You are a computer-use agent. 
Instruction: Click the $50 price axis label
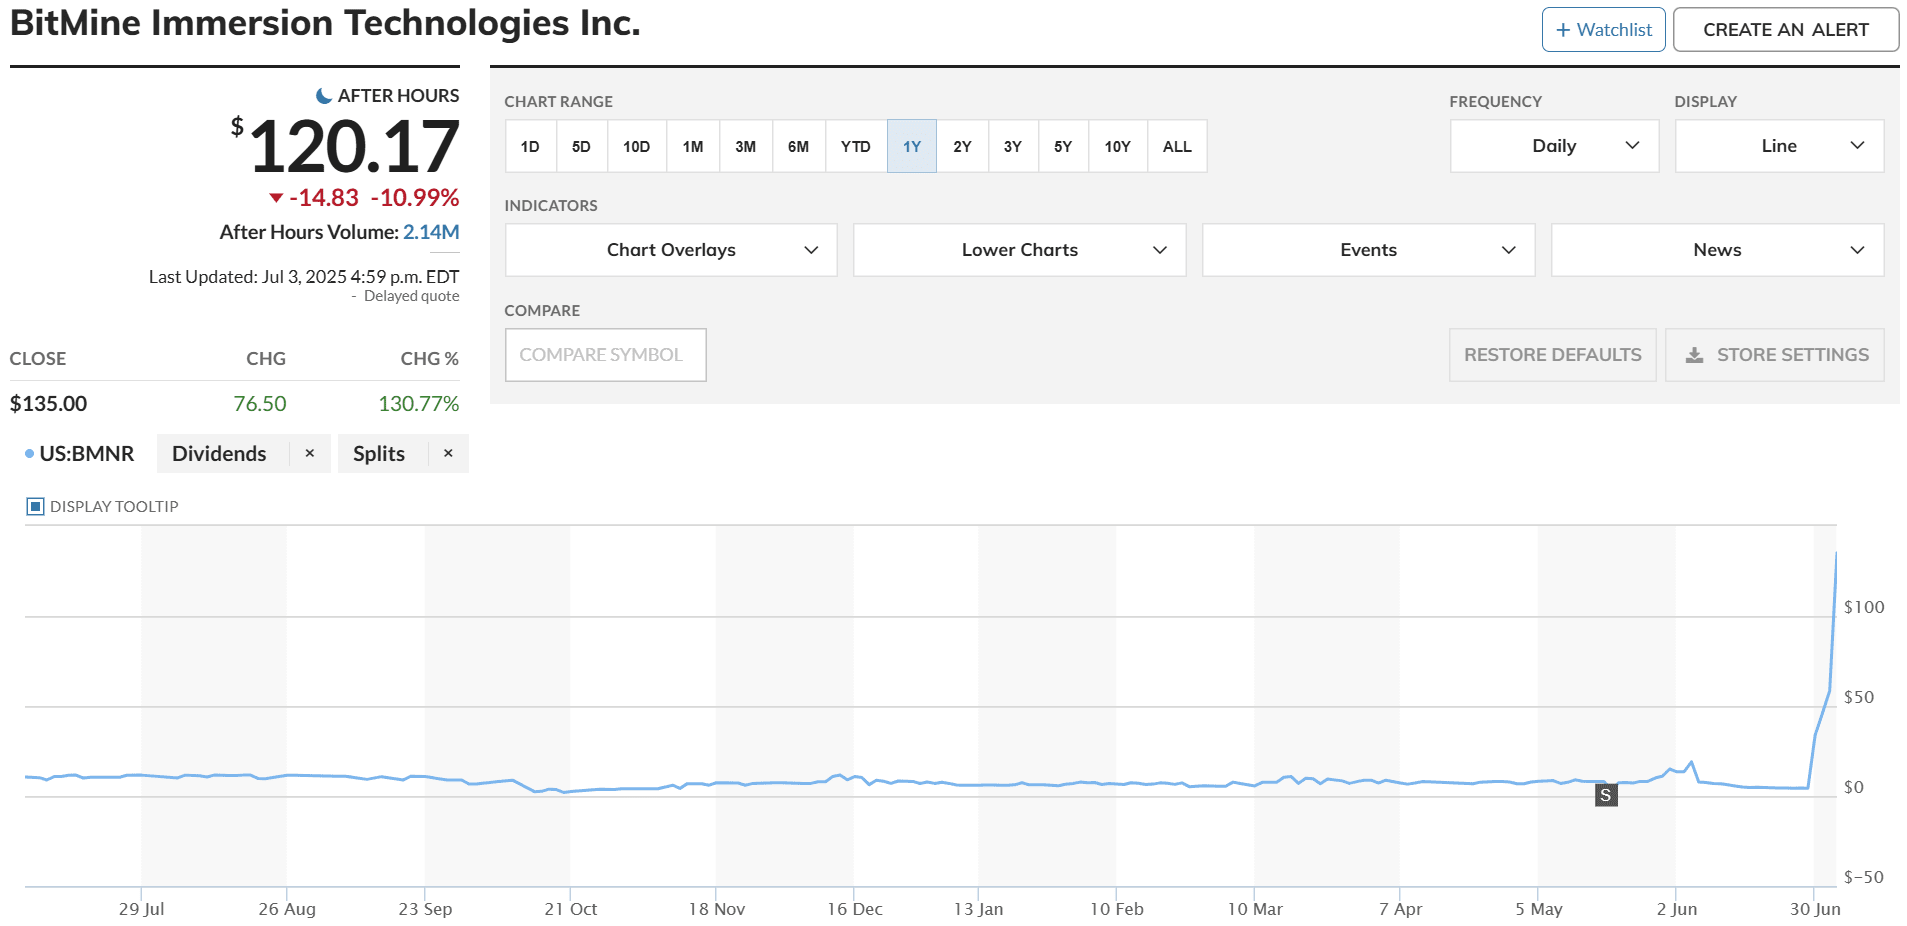[x=1859, y=697]
